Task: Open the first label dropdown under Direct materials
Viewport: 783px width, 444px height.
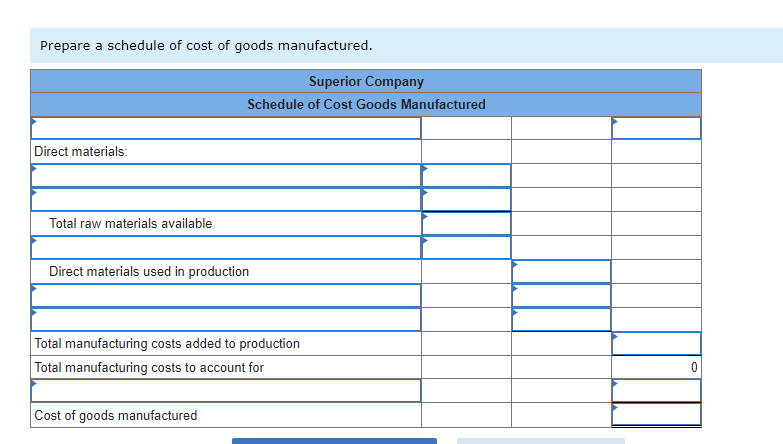Action: (226, 176)
